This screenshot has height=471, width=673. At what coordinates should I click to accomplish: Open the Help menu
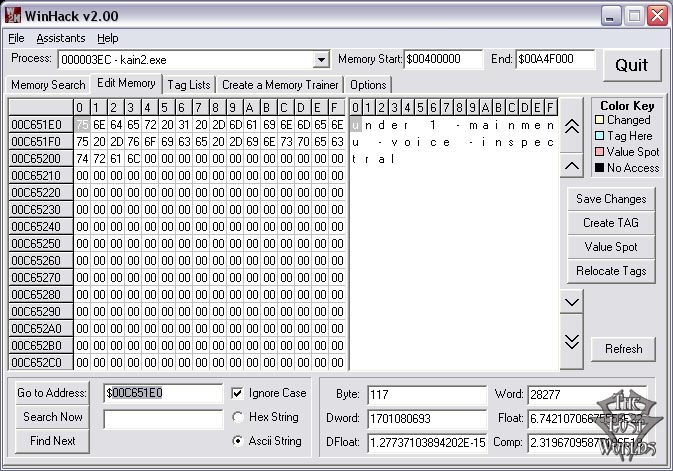[108, 38]
